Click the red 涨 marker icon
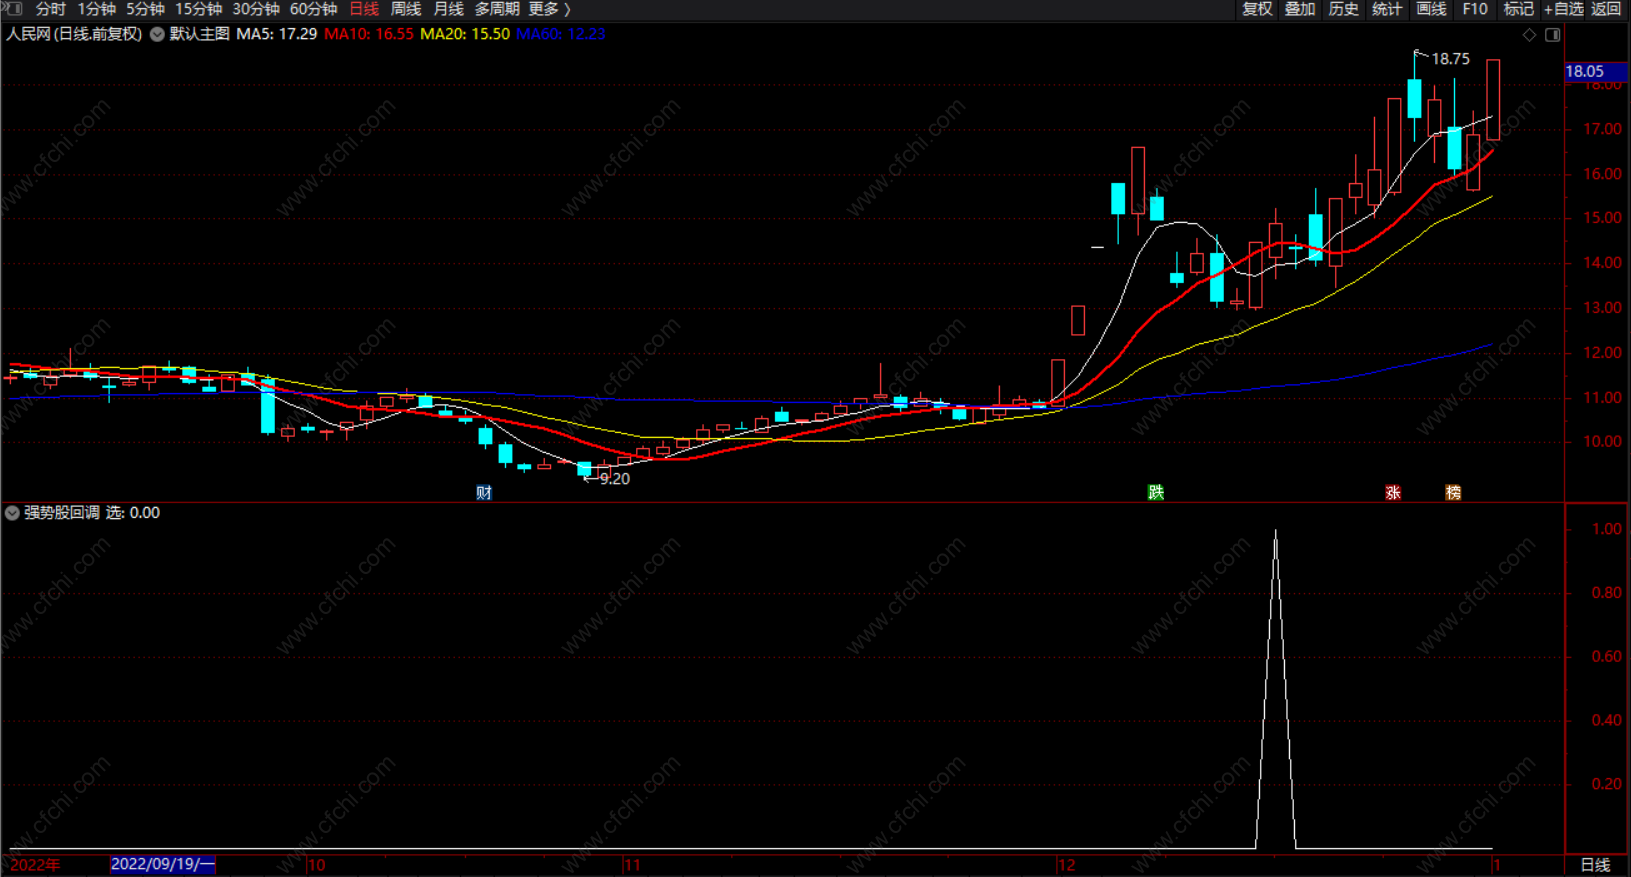Screen dimensions: 1631x877 click(x=1393, y=492)
